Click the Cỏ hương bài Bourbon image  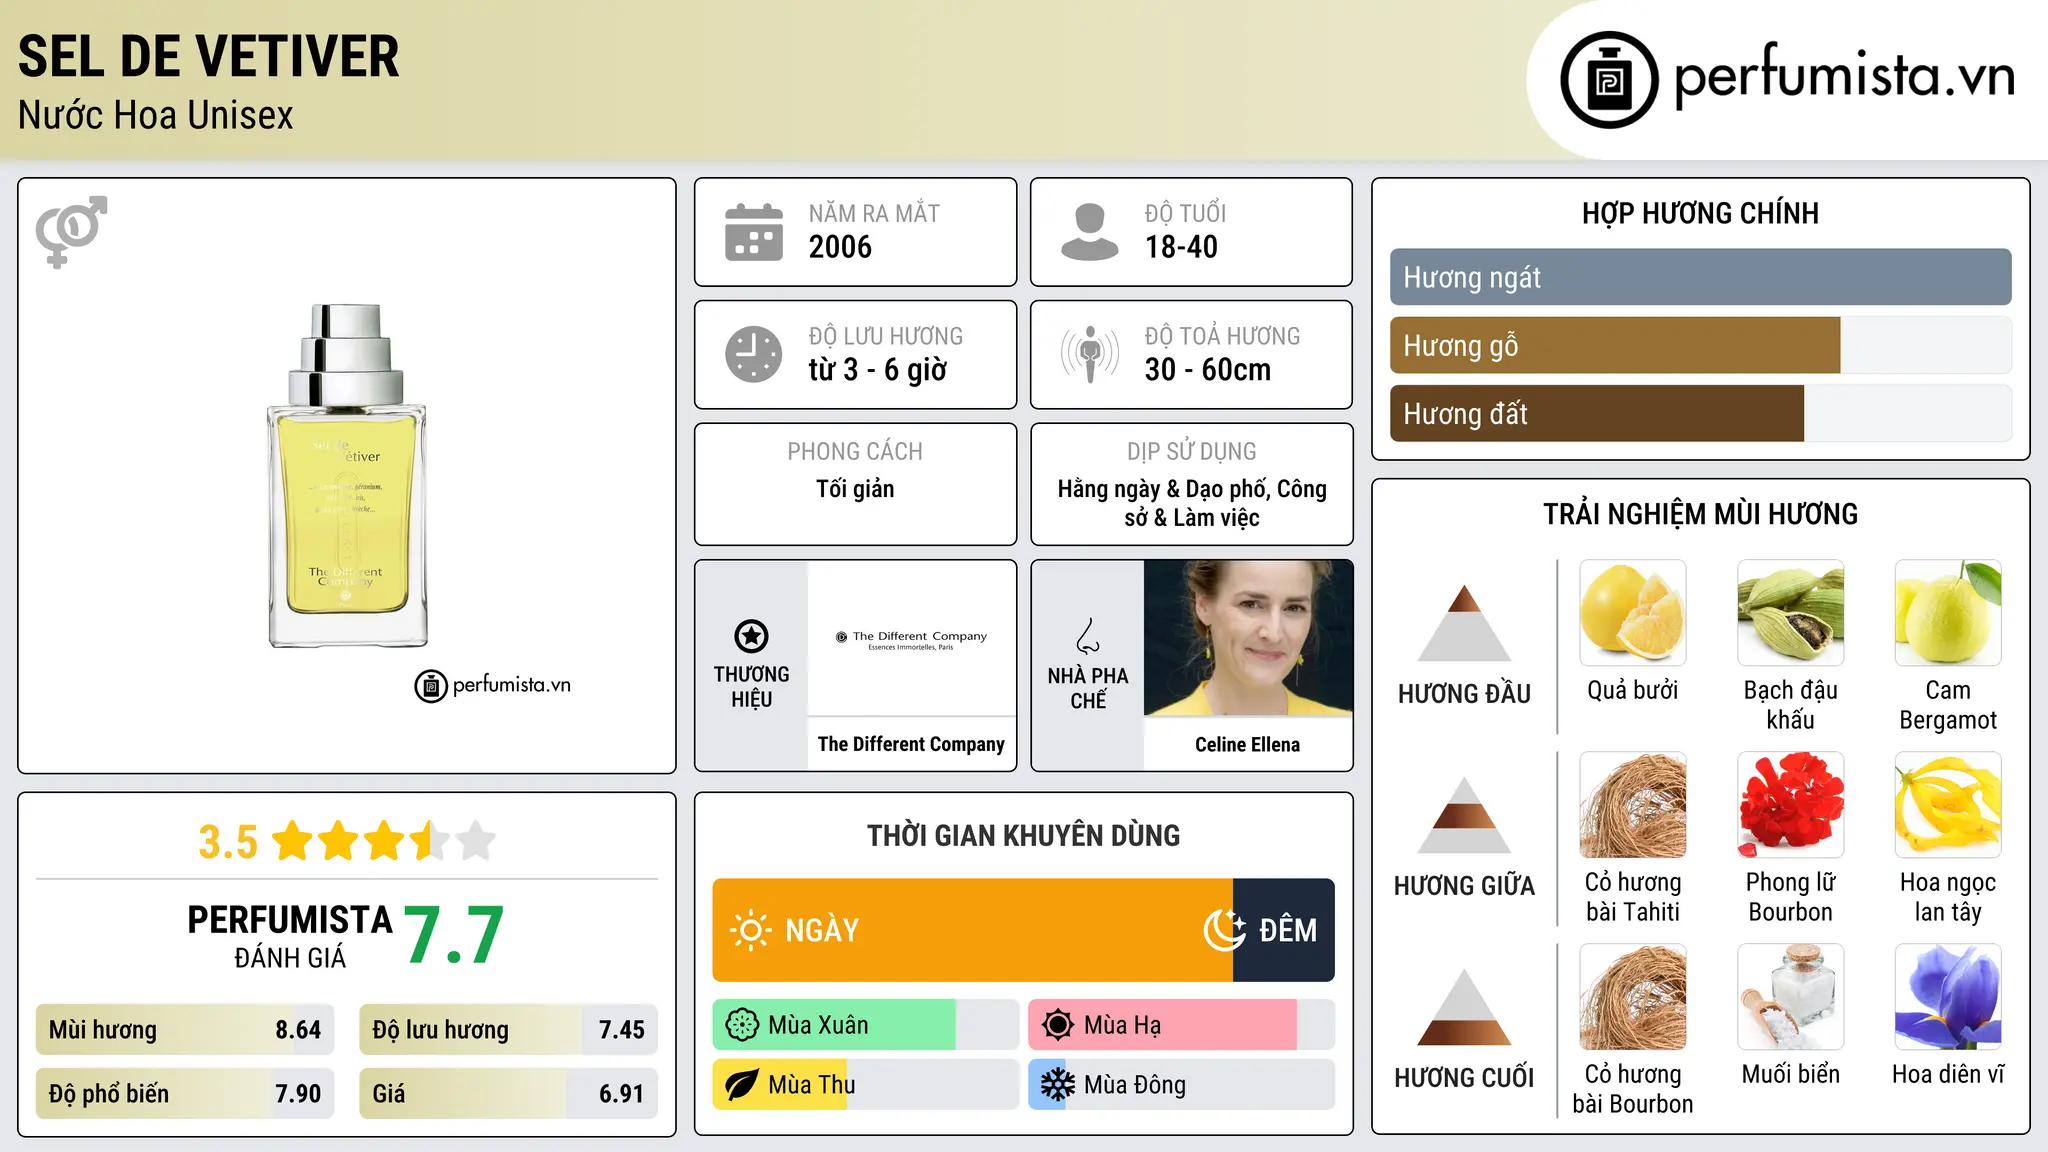(1633, 997)
